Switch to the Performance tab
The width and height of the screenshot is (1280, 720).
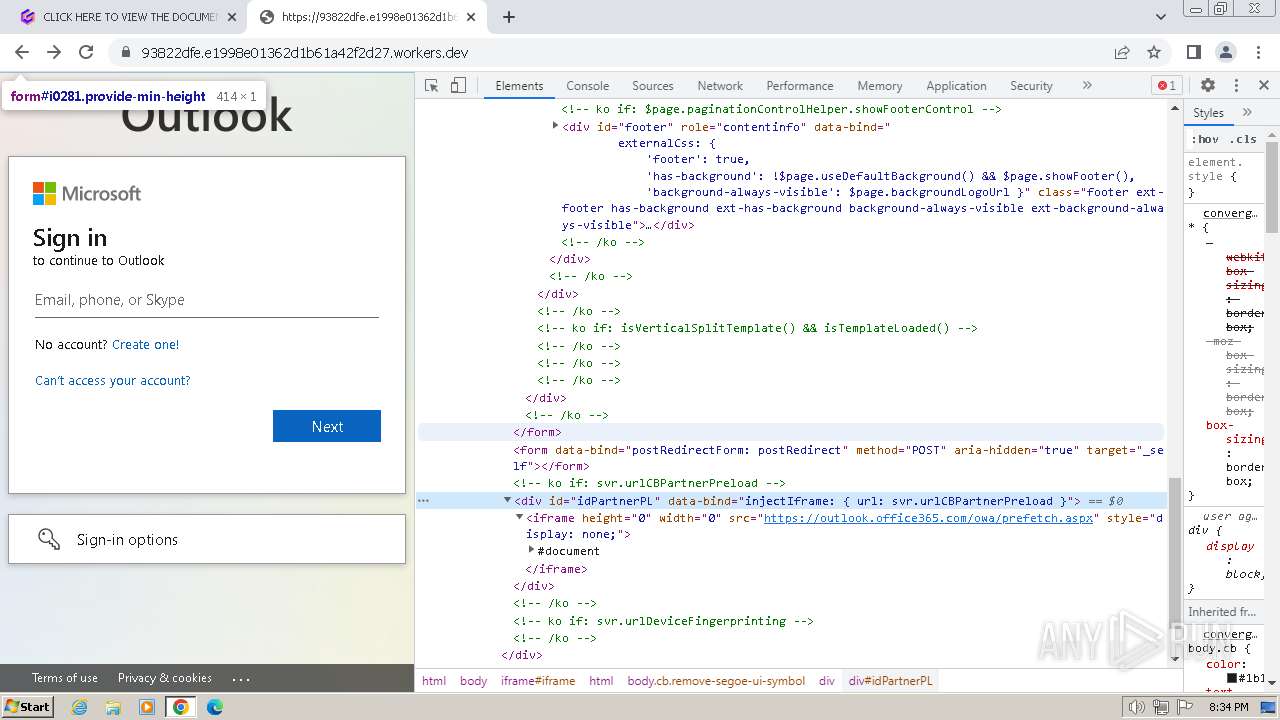click(x=800, y=86)
